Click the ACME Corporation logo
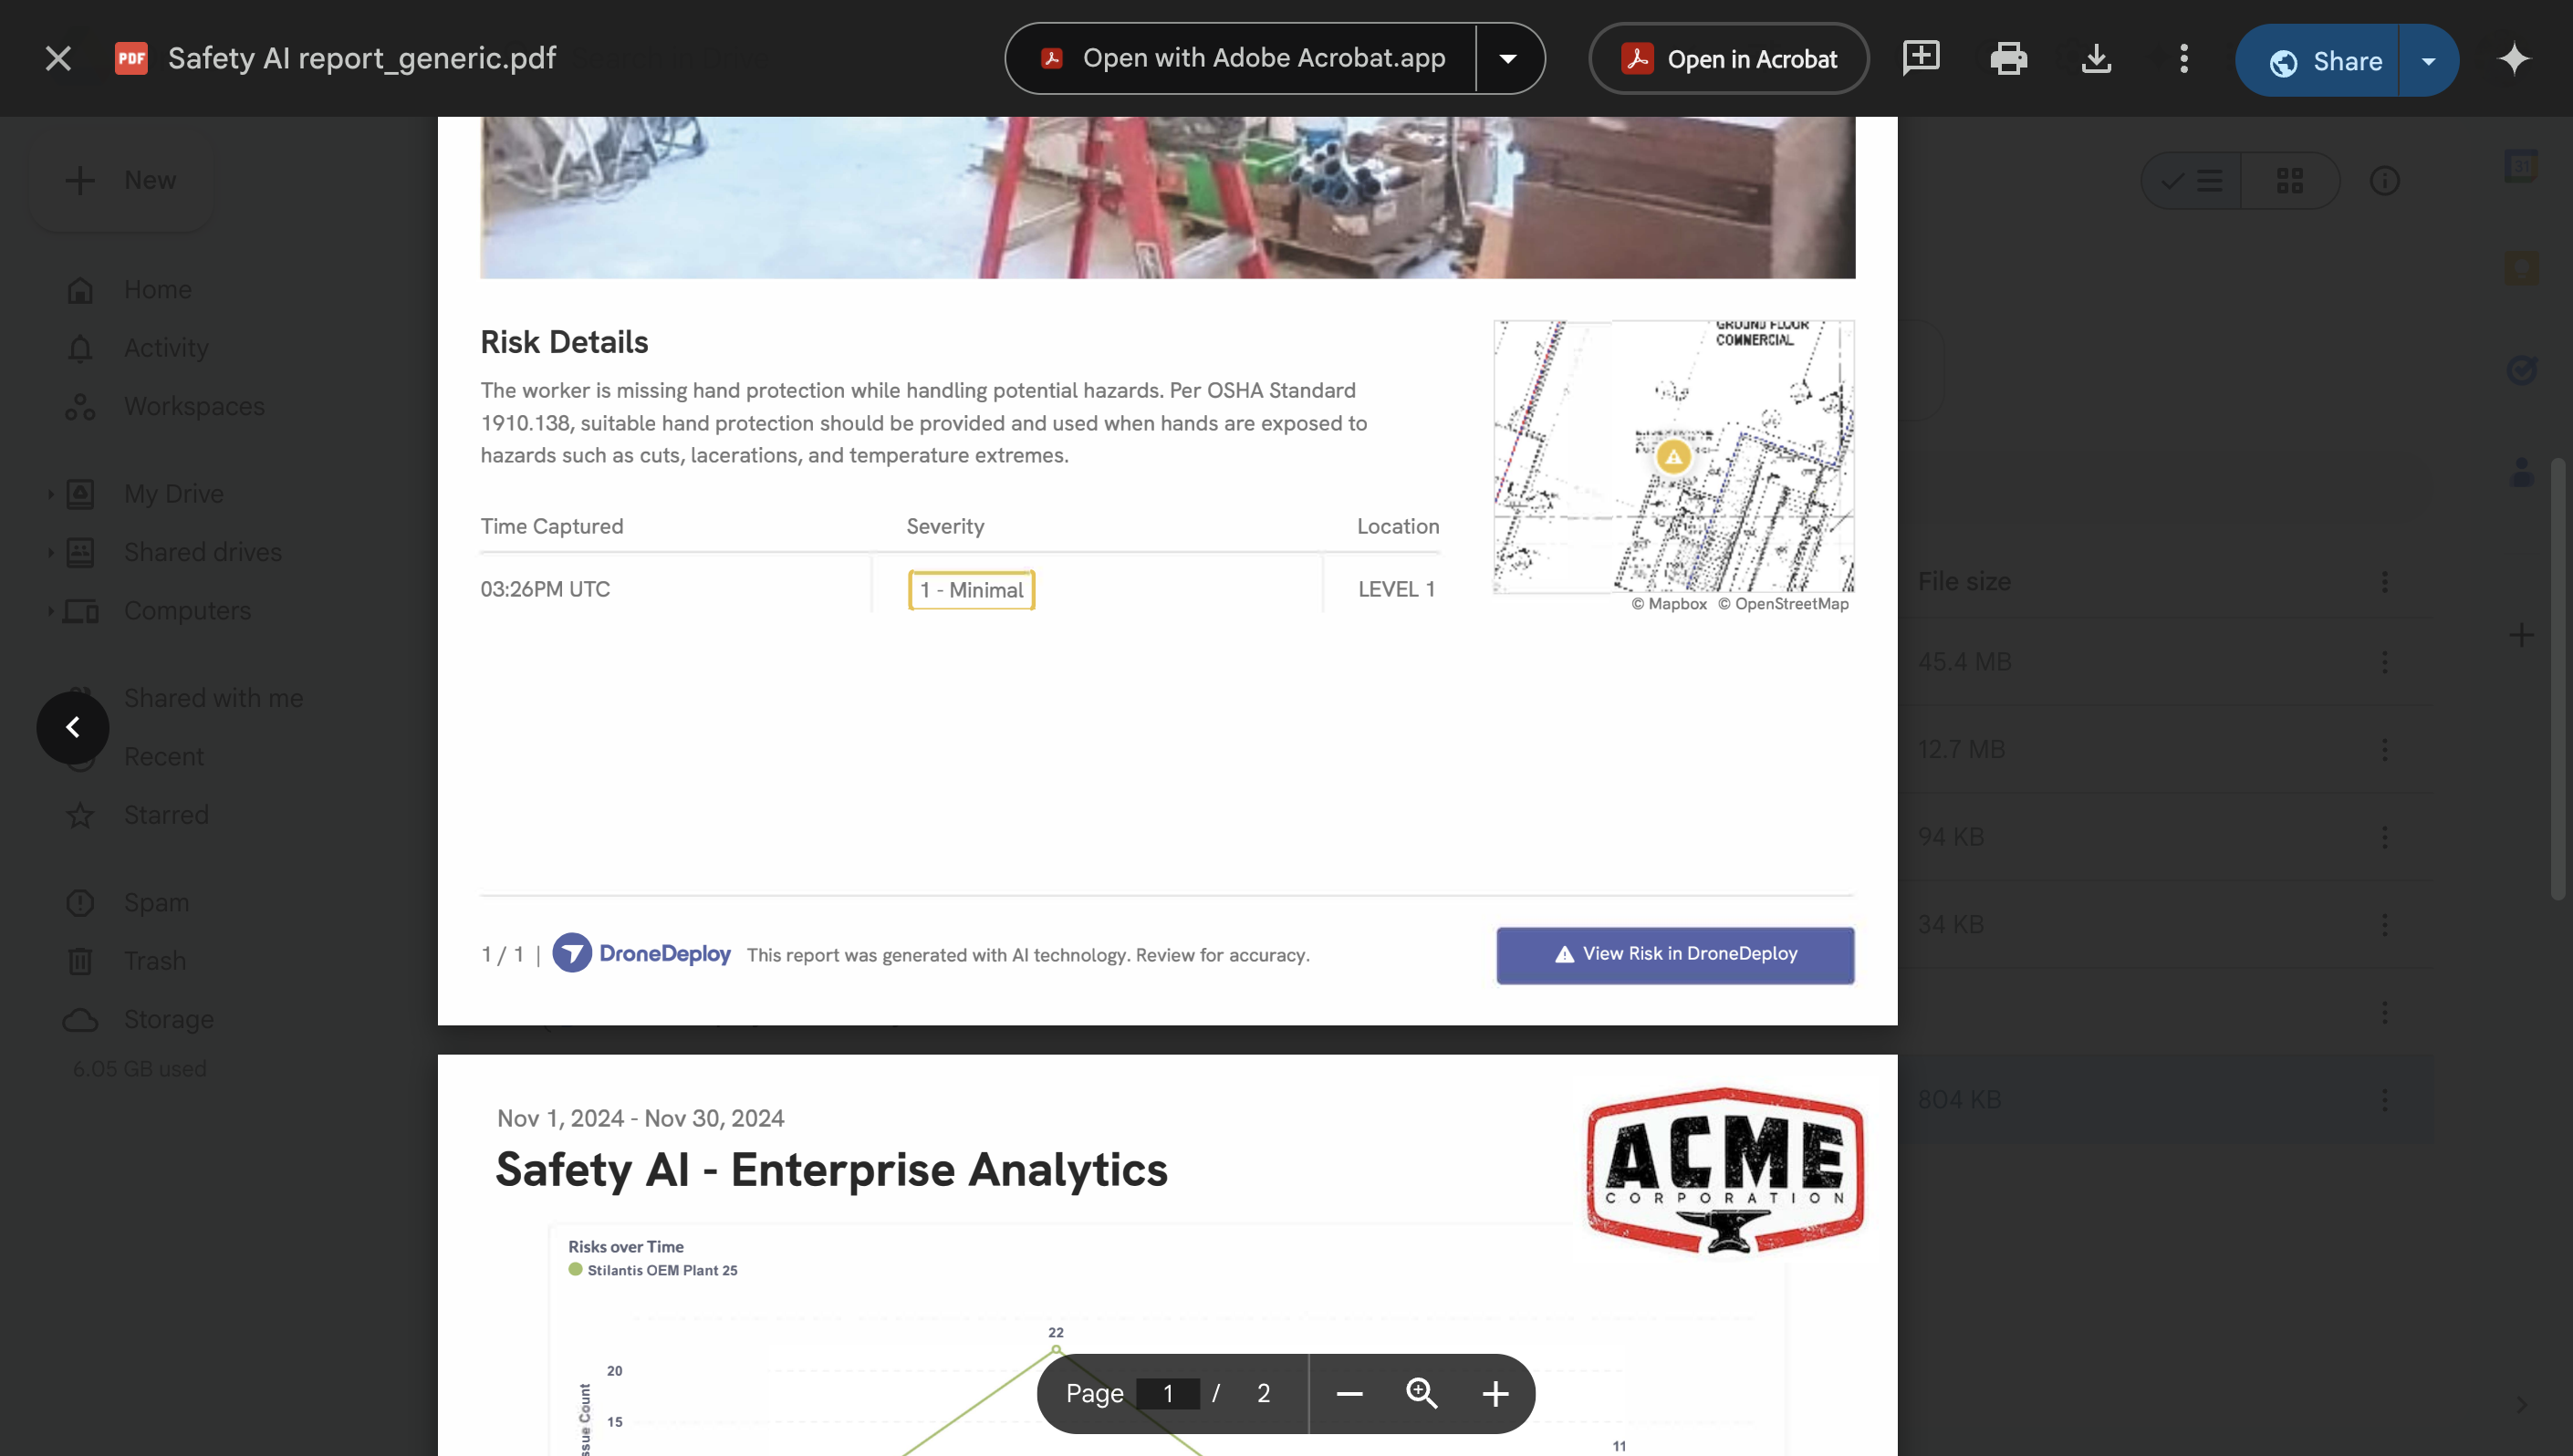The width and height of the screenshot is (2573, 1456). 1725,1171
